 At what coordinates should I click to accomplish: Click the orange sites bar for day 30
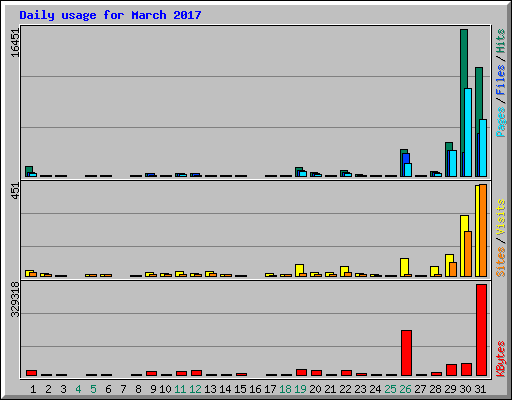coord(468,254)
